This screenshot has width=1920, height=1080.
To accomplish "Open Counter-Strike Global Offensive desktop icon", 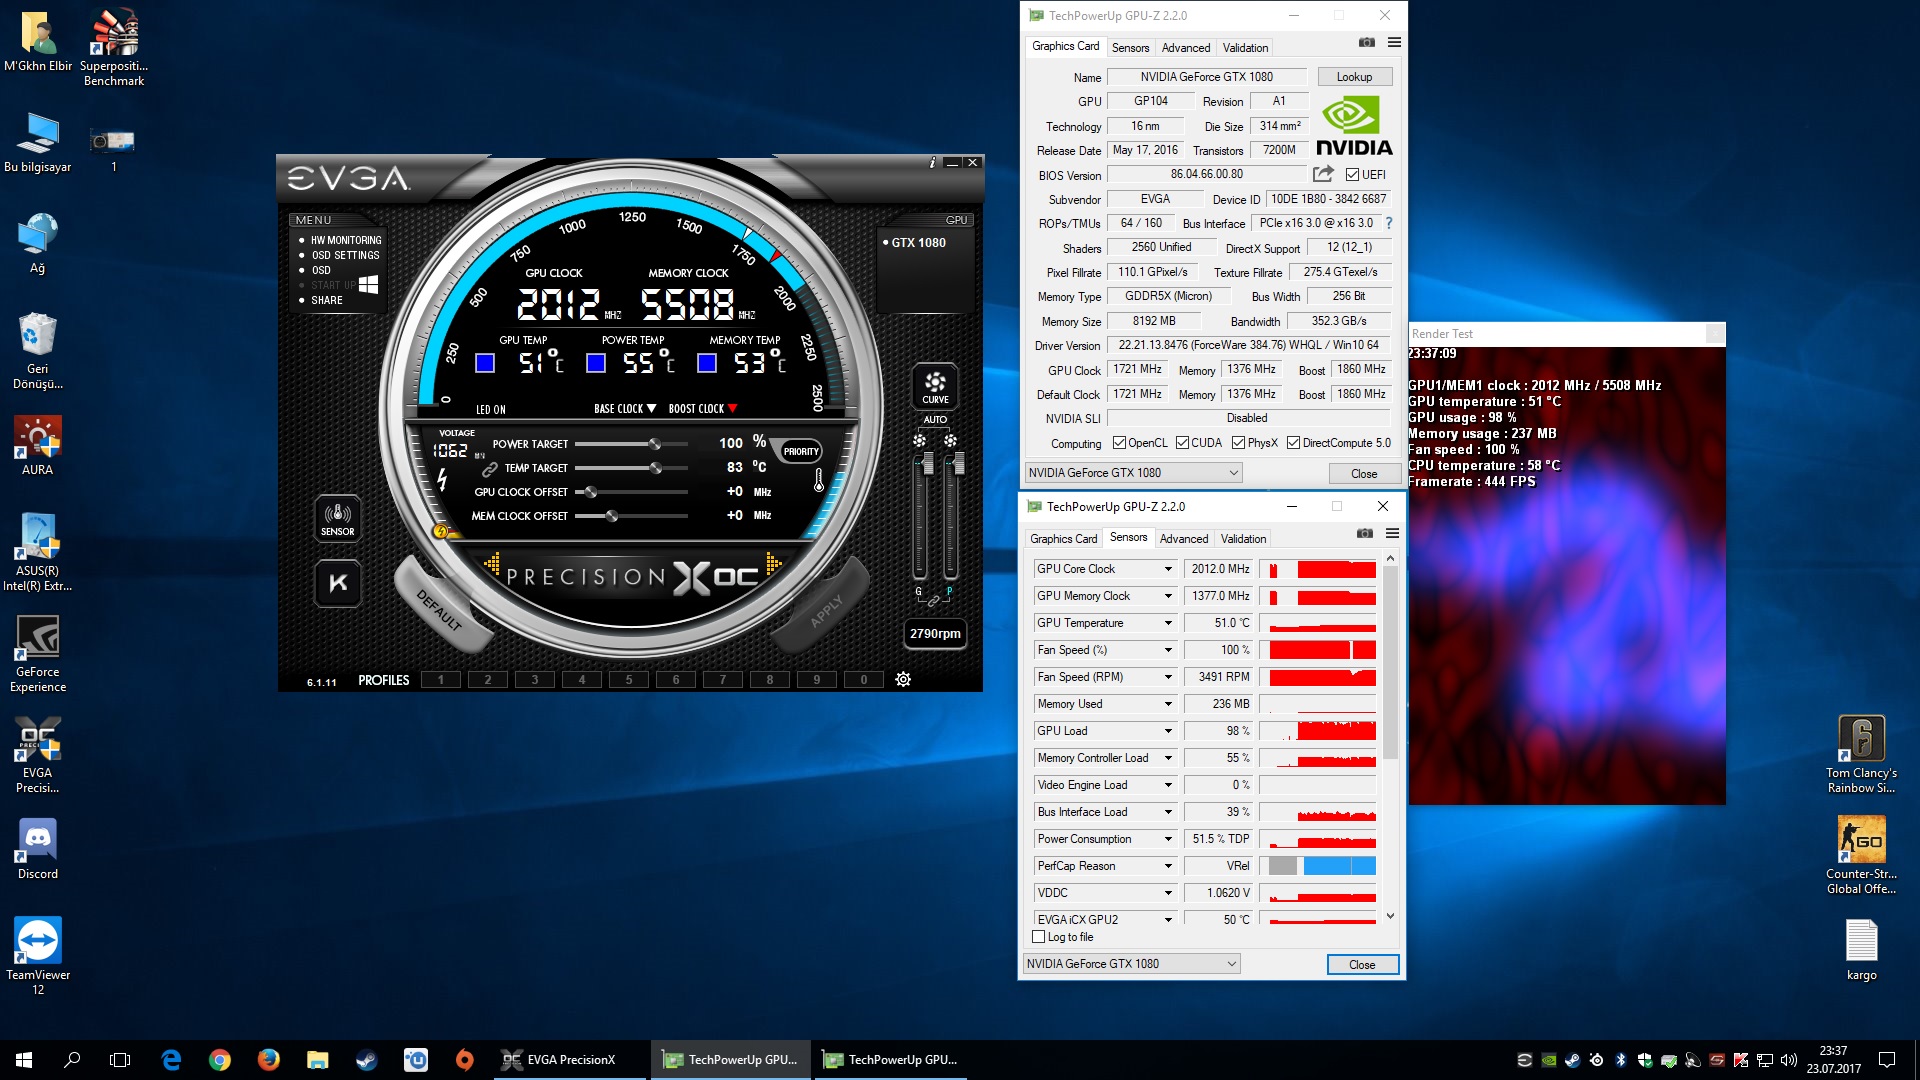I will pos(1861,856).
